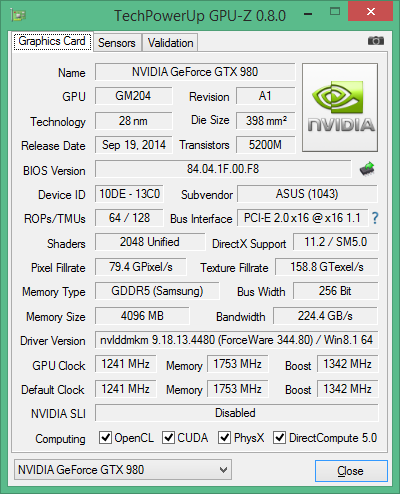The image size is (400, 494).
Task: Select Default Clock row Memory 1753 MHz
Action: click(x=238, y=389)
